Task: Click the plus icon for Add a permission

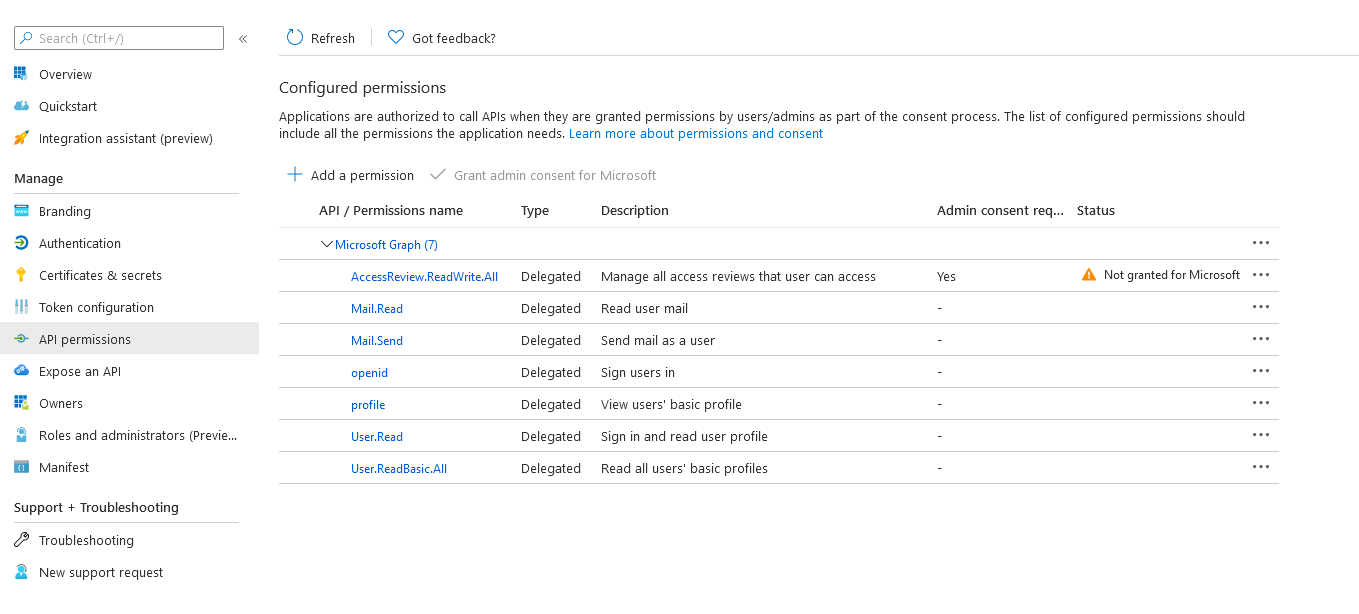Action: (x=295, y=175)
